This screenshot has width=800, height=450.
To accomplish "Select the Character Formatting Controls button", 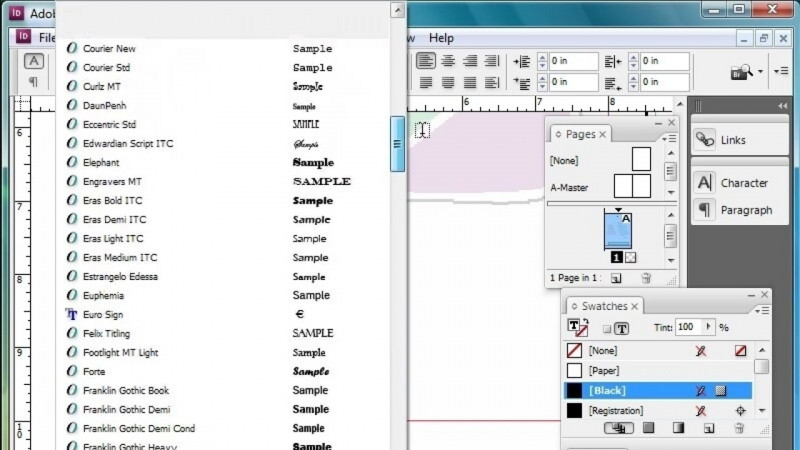I will pos(34,61).
